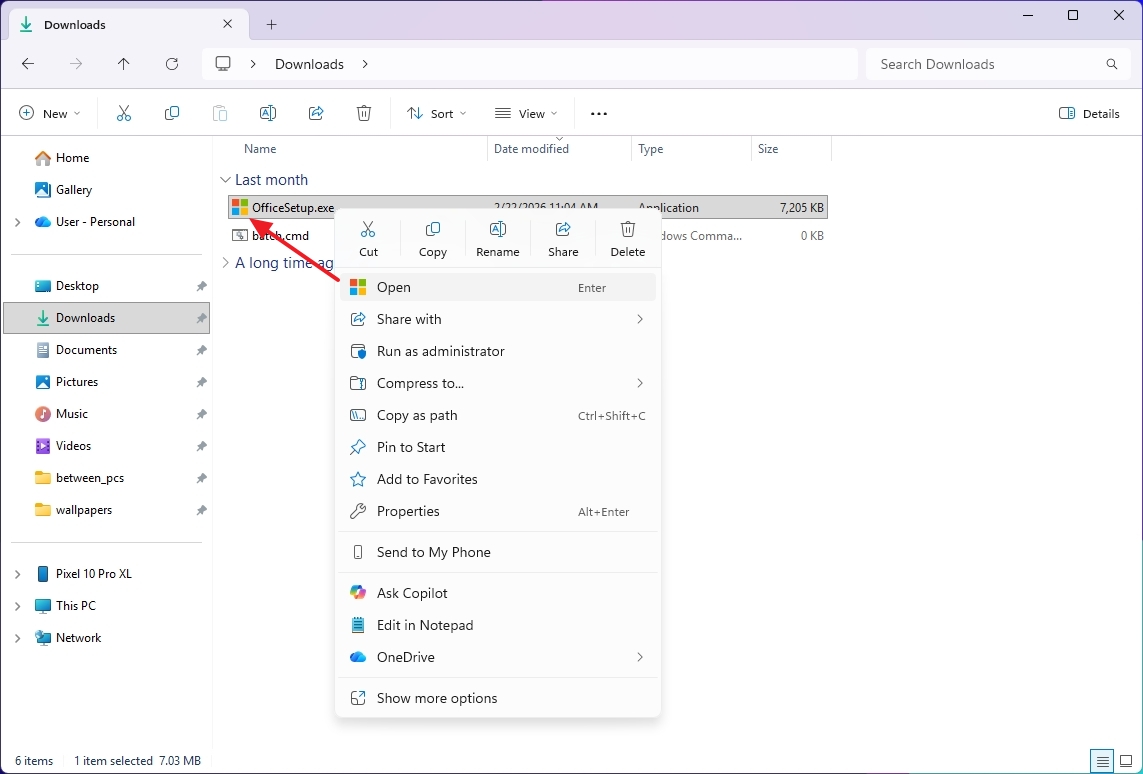
Task: Expand This PC in the sidebar
Action: [x=16, y=605]
